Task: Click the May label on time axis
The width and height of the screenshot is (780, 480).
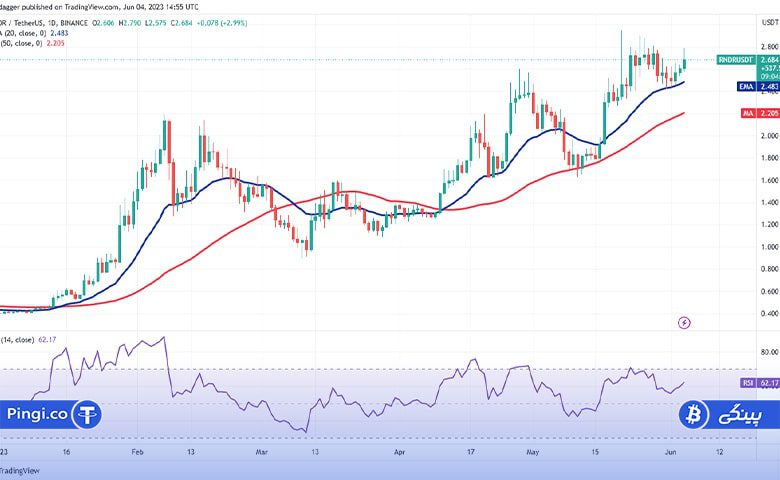Action: click(532, 452)
